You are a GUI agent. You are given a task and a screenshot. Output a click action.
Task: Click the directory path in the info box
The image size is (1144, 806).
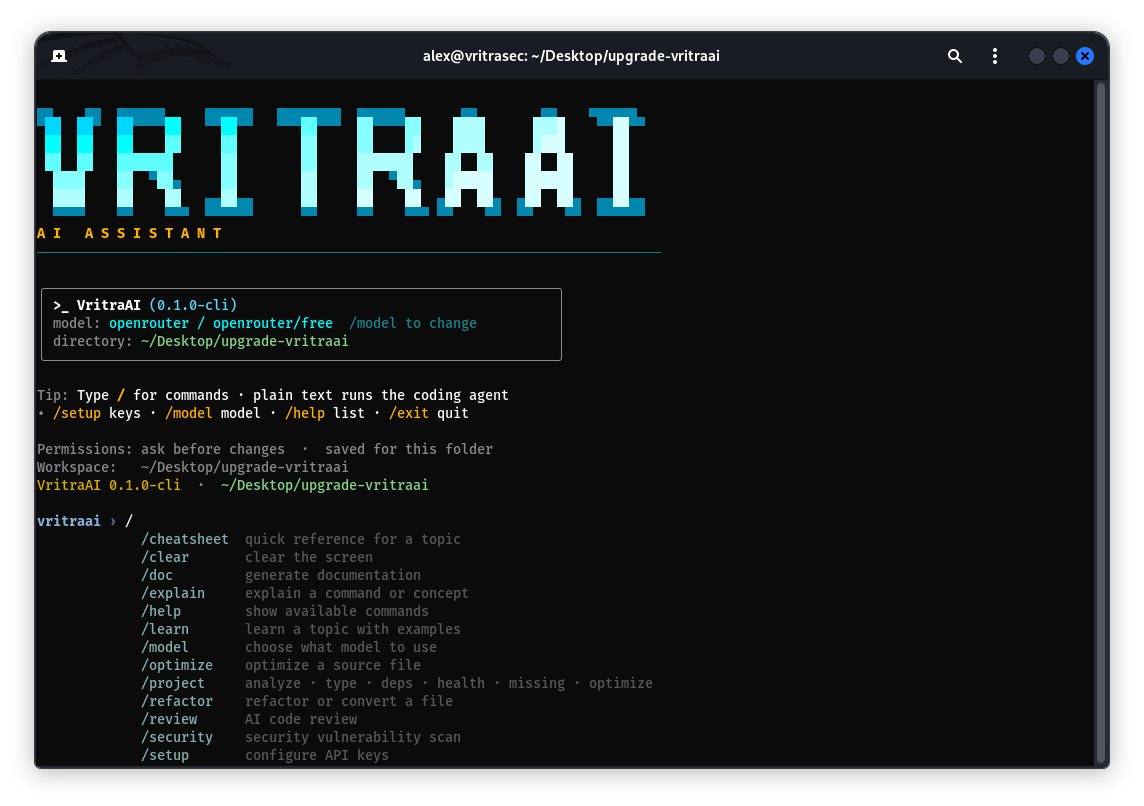(244, 341)
